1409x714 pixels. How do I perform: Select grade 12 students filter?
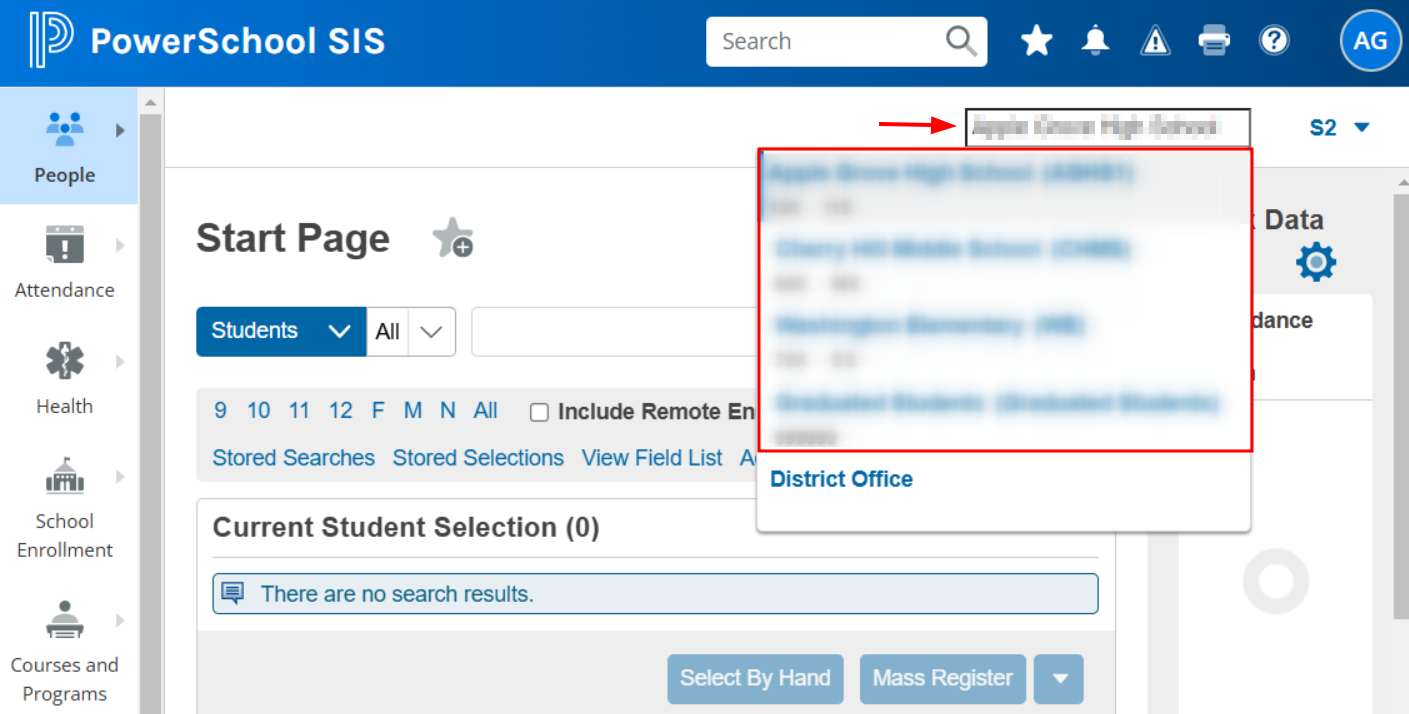340,410
